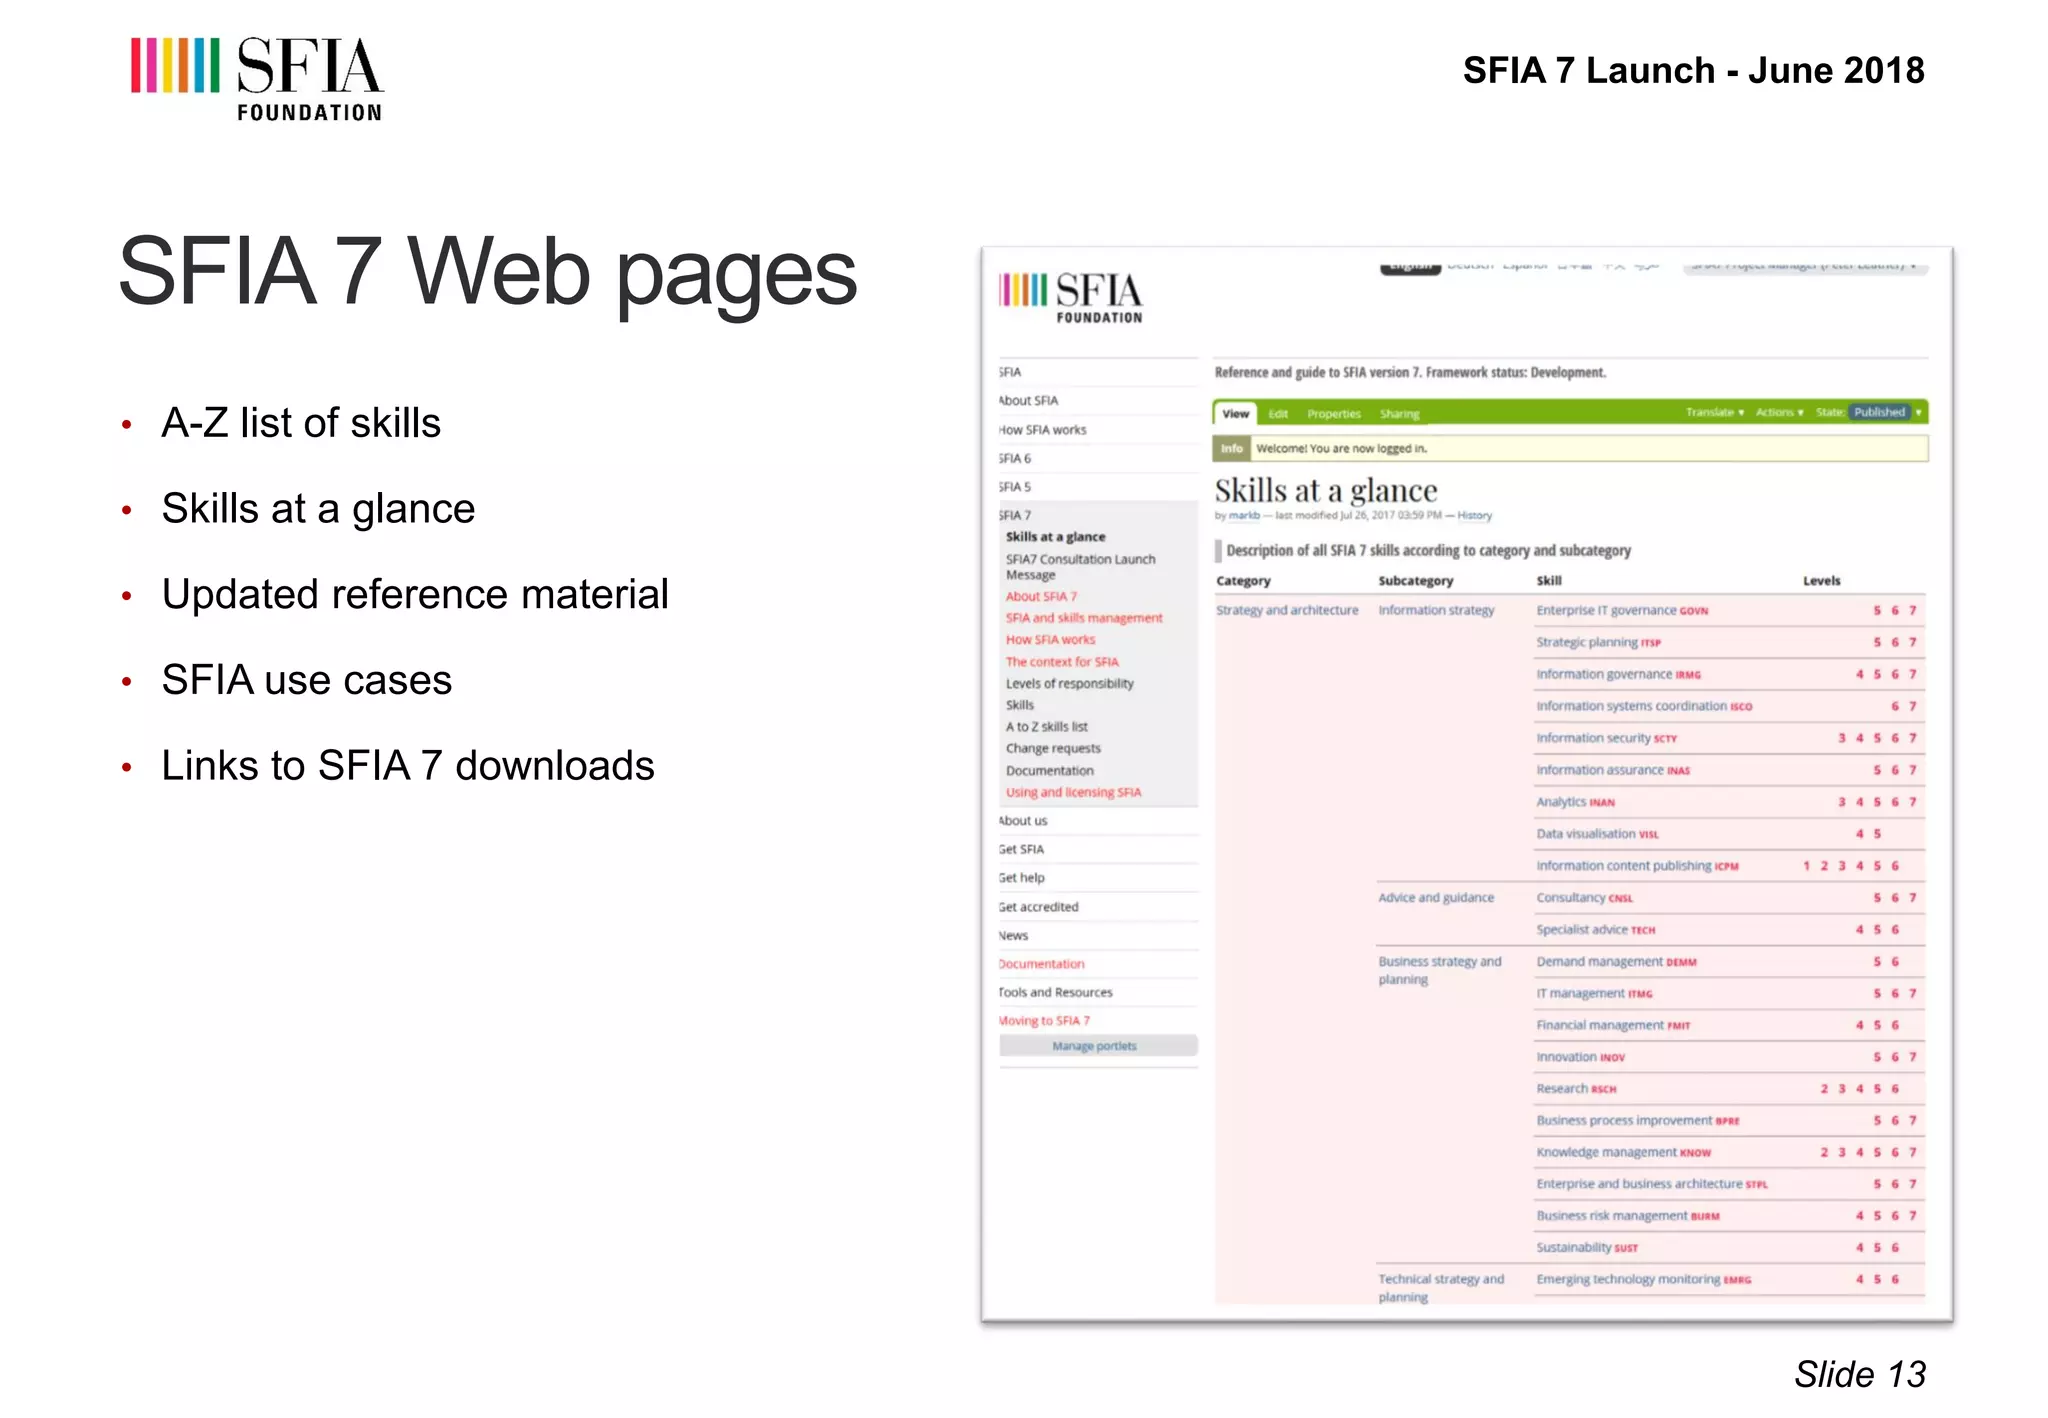This screenshot has width=2048, height=1418.
Task: Open 'About us' in the sidebar
Action: point(1023,821)
